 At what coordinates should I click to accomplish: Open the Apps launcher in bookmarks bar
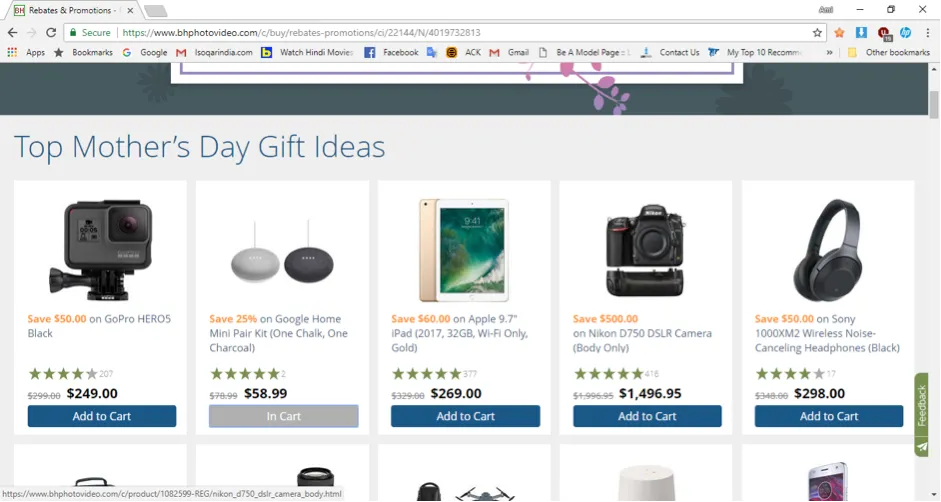coord(28,52)
